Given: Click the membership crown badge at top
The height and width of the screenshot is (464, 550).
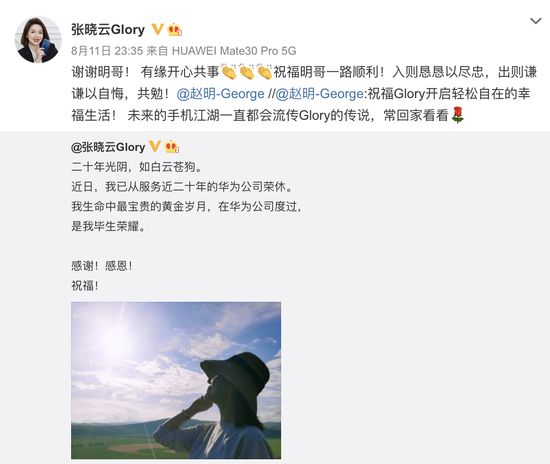Looking at the screenshot, I should 174,29.
